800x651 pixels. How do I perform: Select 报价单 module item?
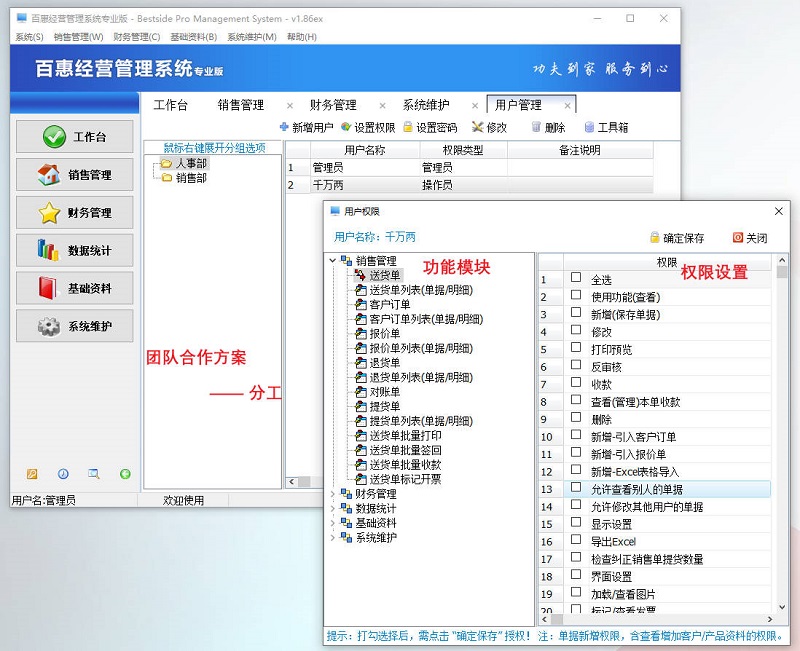(x=378, y=334)
